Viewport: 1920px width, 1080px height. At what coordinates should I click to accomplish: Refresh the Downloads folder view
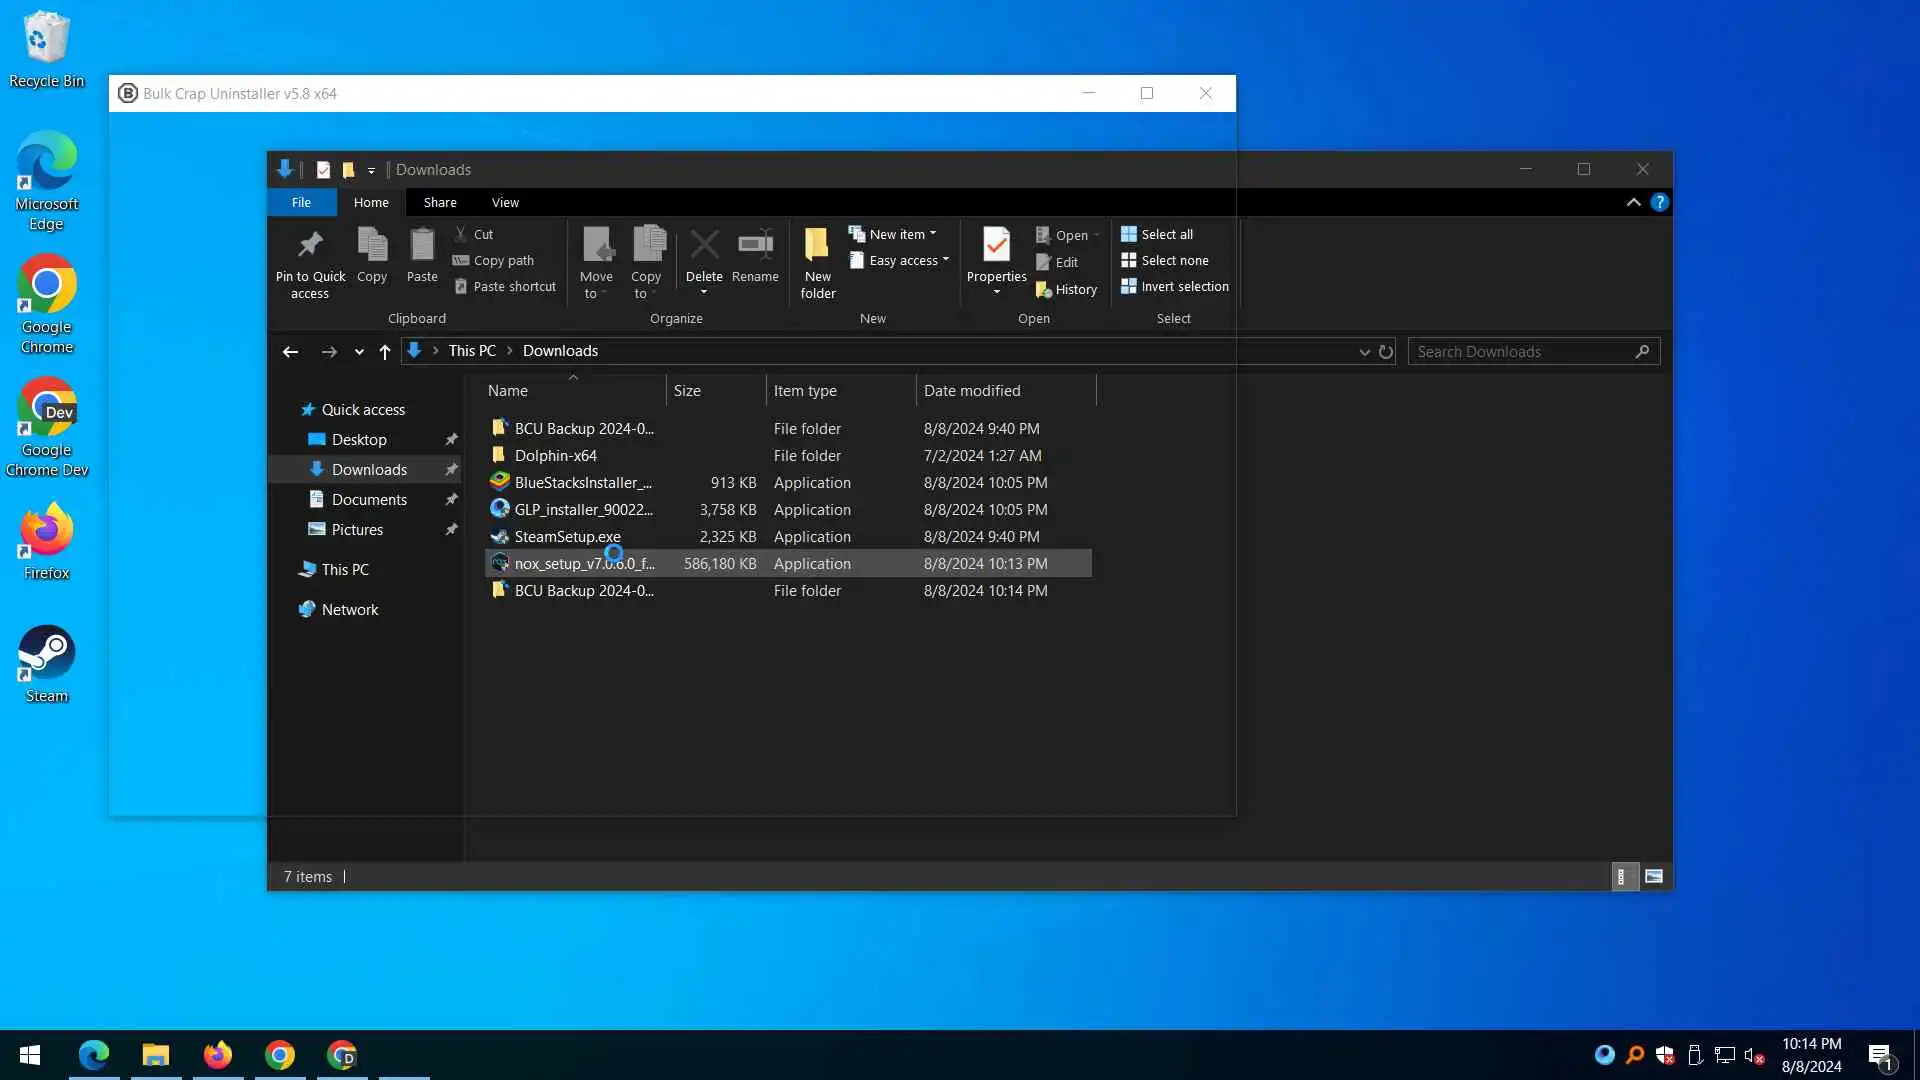tap(1386, 352)
